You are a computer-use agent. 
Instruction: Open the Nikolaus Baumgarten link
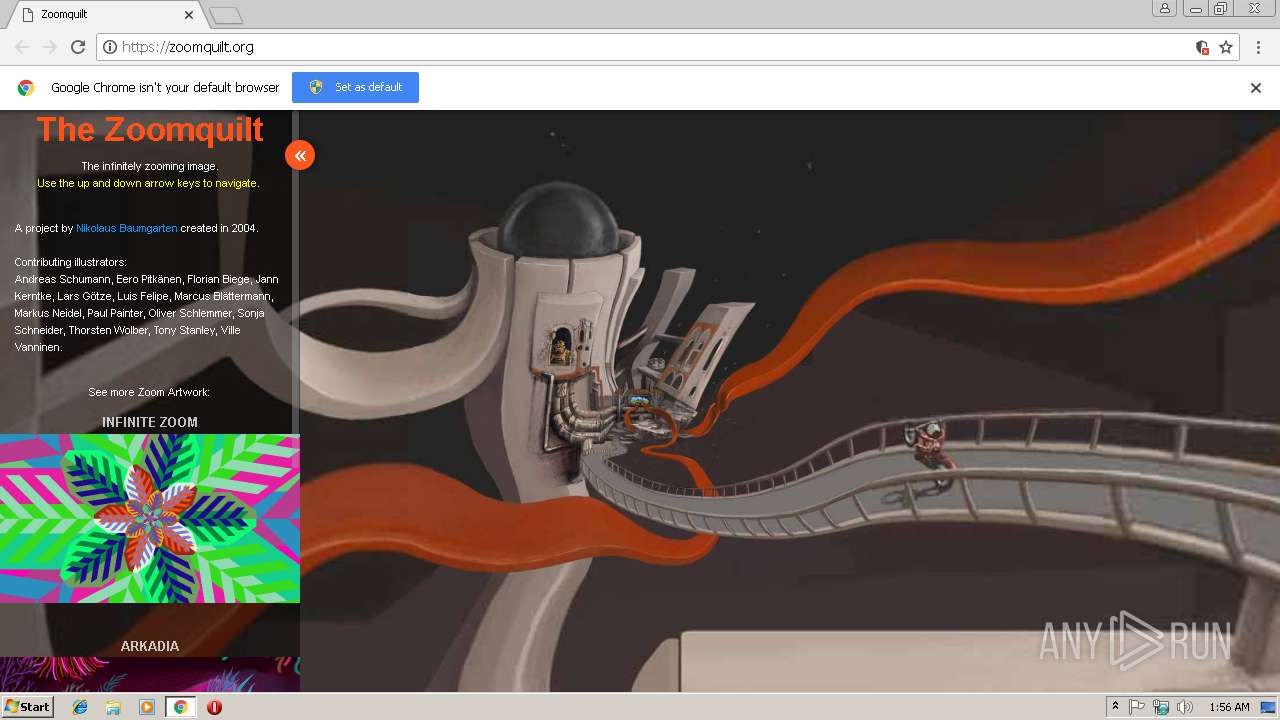click(127, 228)
